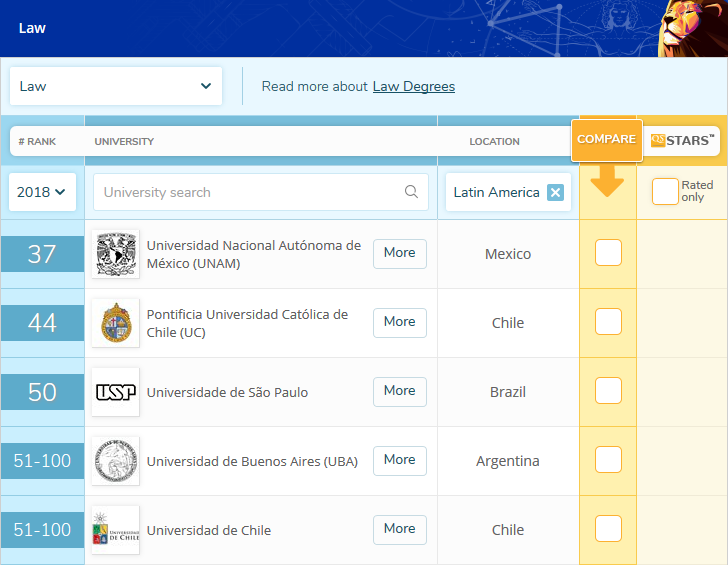The width and height of the screenshot is (728, 565).
Task: Toggle the Rated only checkbox
Action: click(x=665, y=191)
